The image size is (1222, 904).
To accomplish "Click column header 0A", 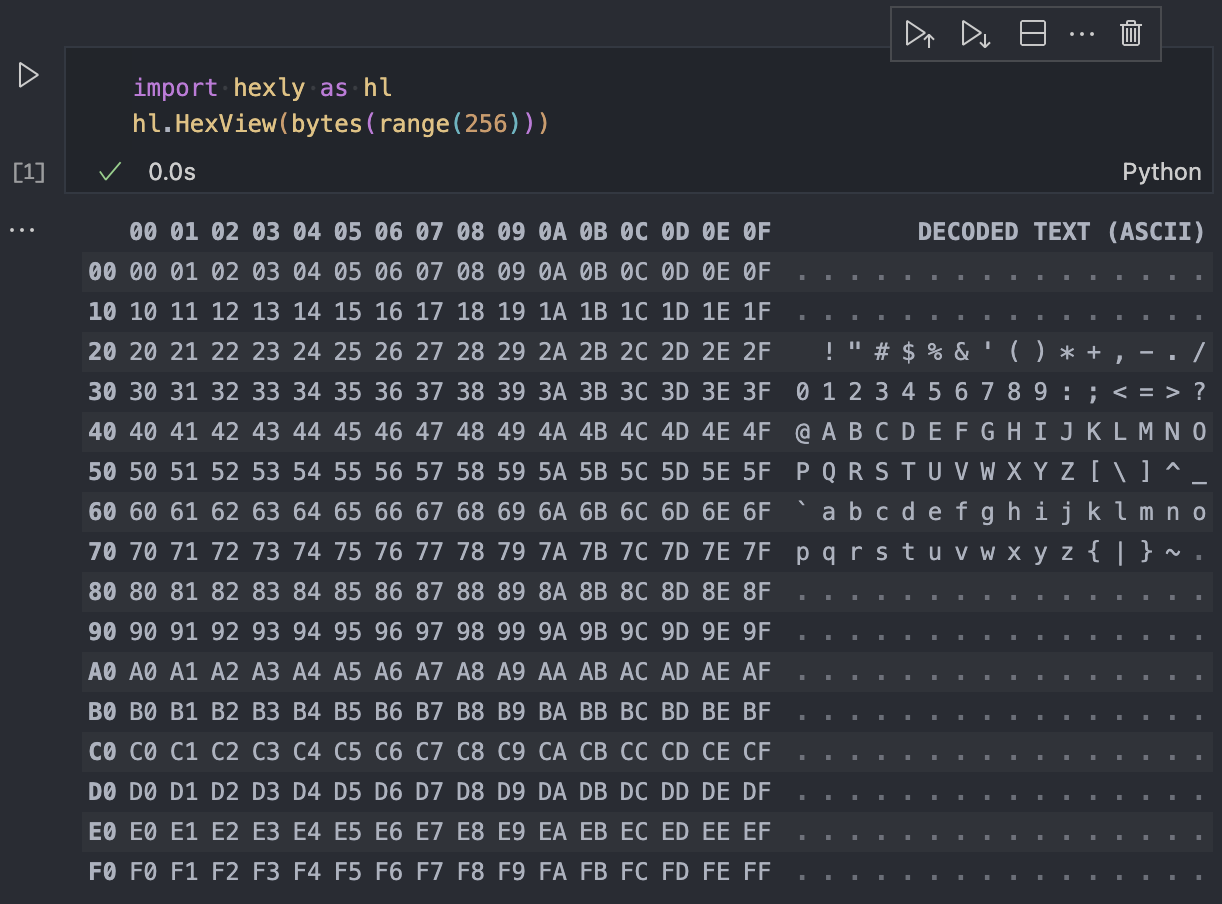I will tap(552, 232).
